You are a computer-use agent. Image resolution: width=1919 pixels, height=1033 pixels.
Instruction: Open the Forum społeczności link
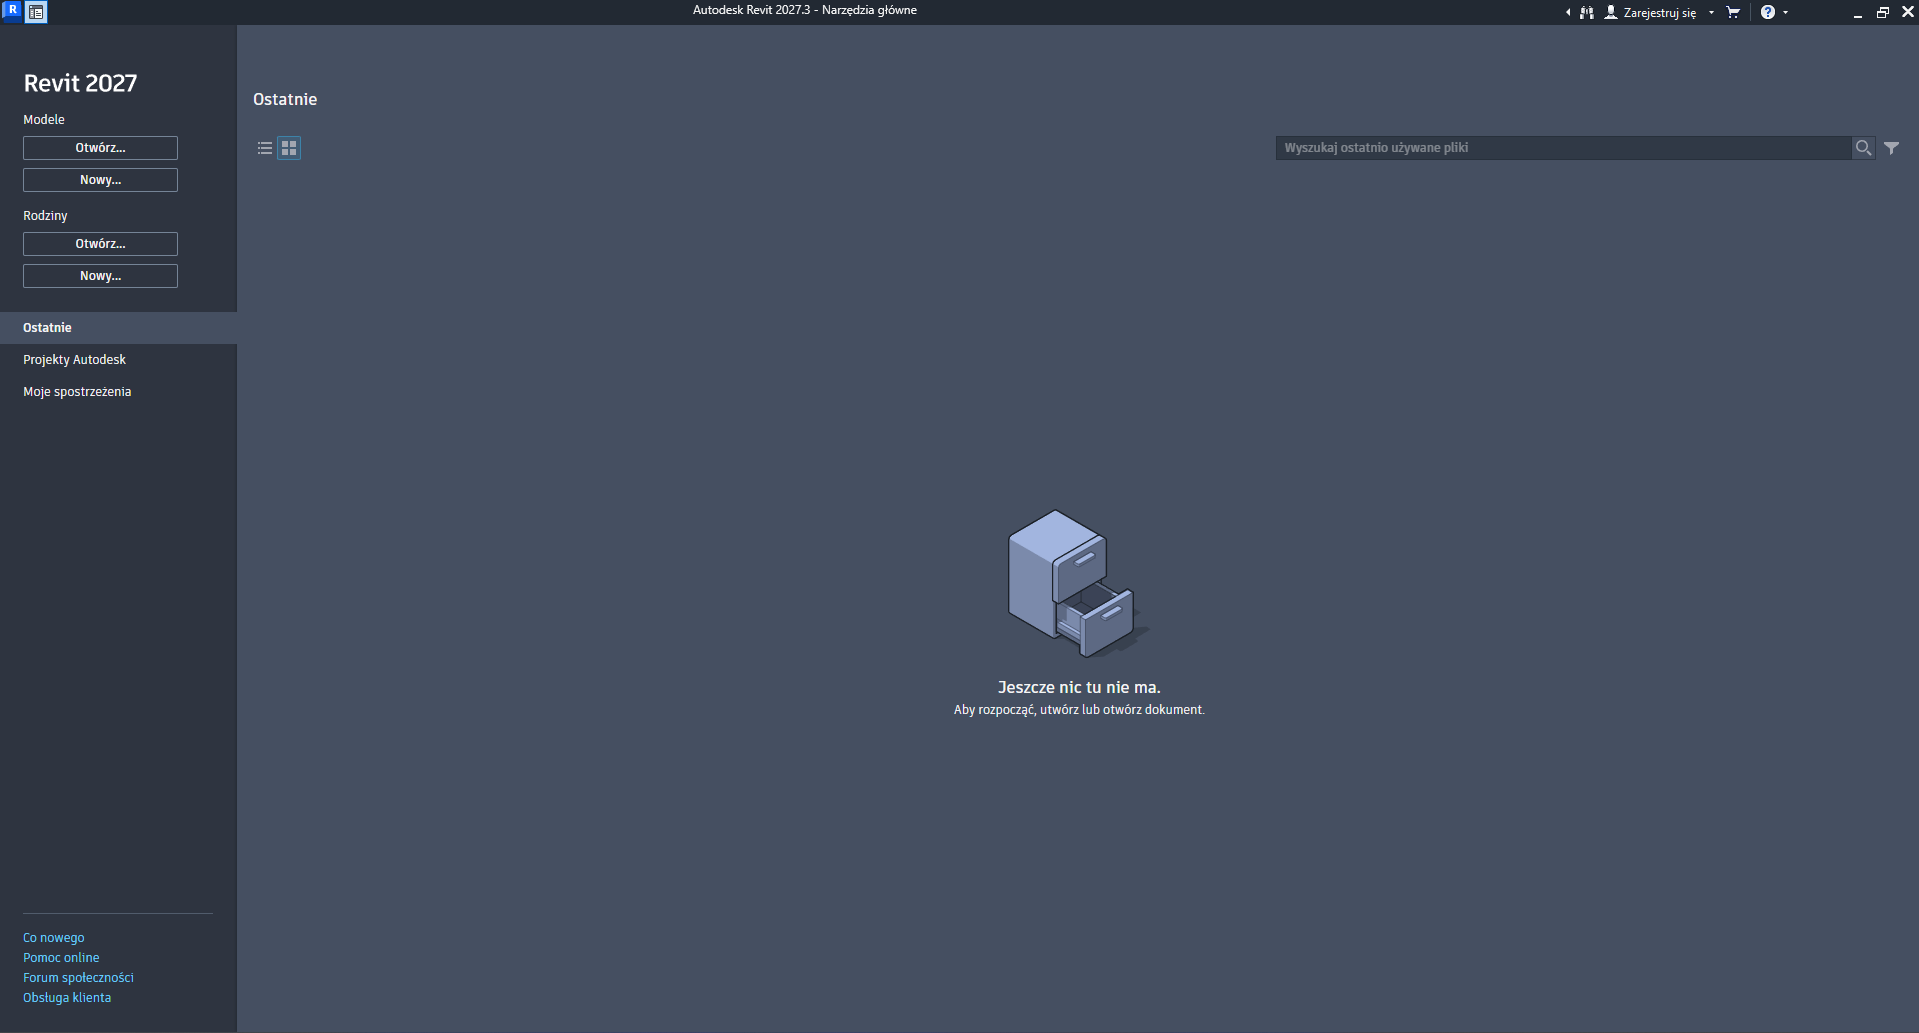click(x=78, y=978)
